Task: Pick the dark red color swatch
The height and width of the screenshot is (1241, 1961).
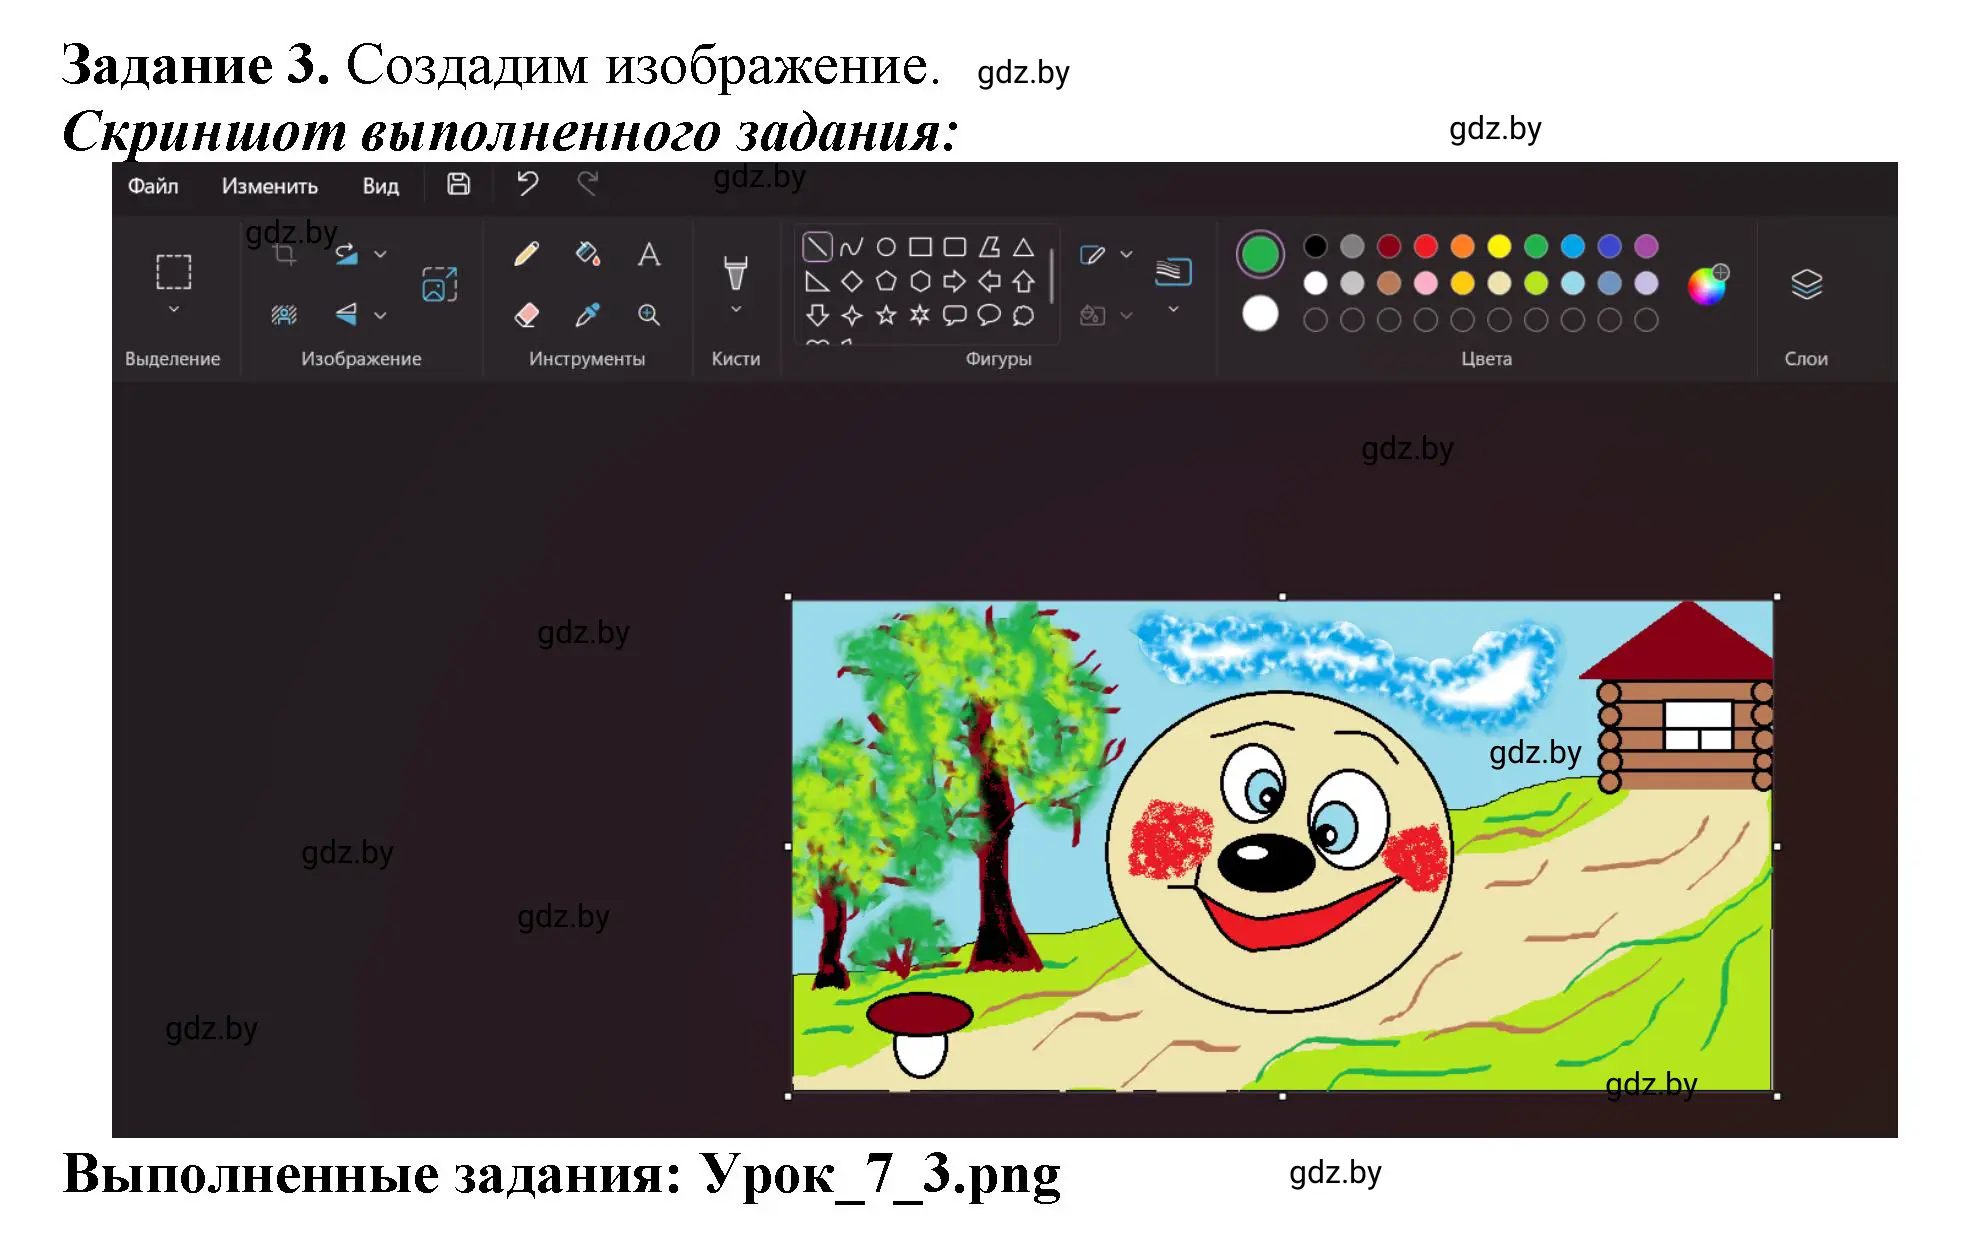Action: [x=1389, y=246]
